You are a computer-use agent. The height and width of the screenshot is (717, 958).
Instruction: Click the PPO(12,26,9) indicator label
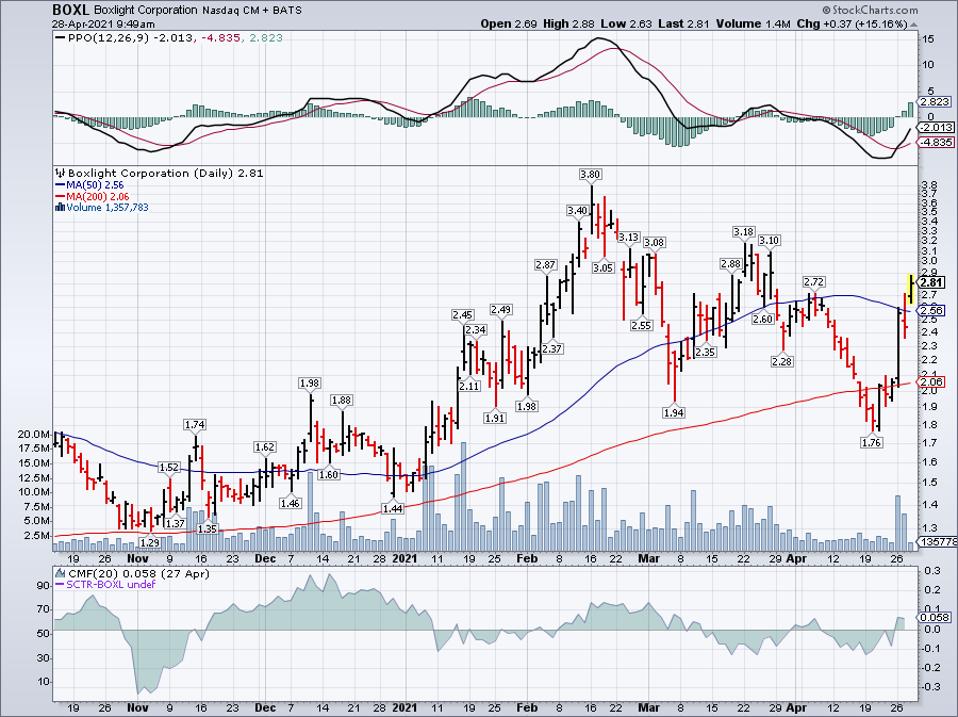(109, 38)
